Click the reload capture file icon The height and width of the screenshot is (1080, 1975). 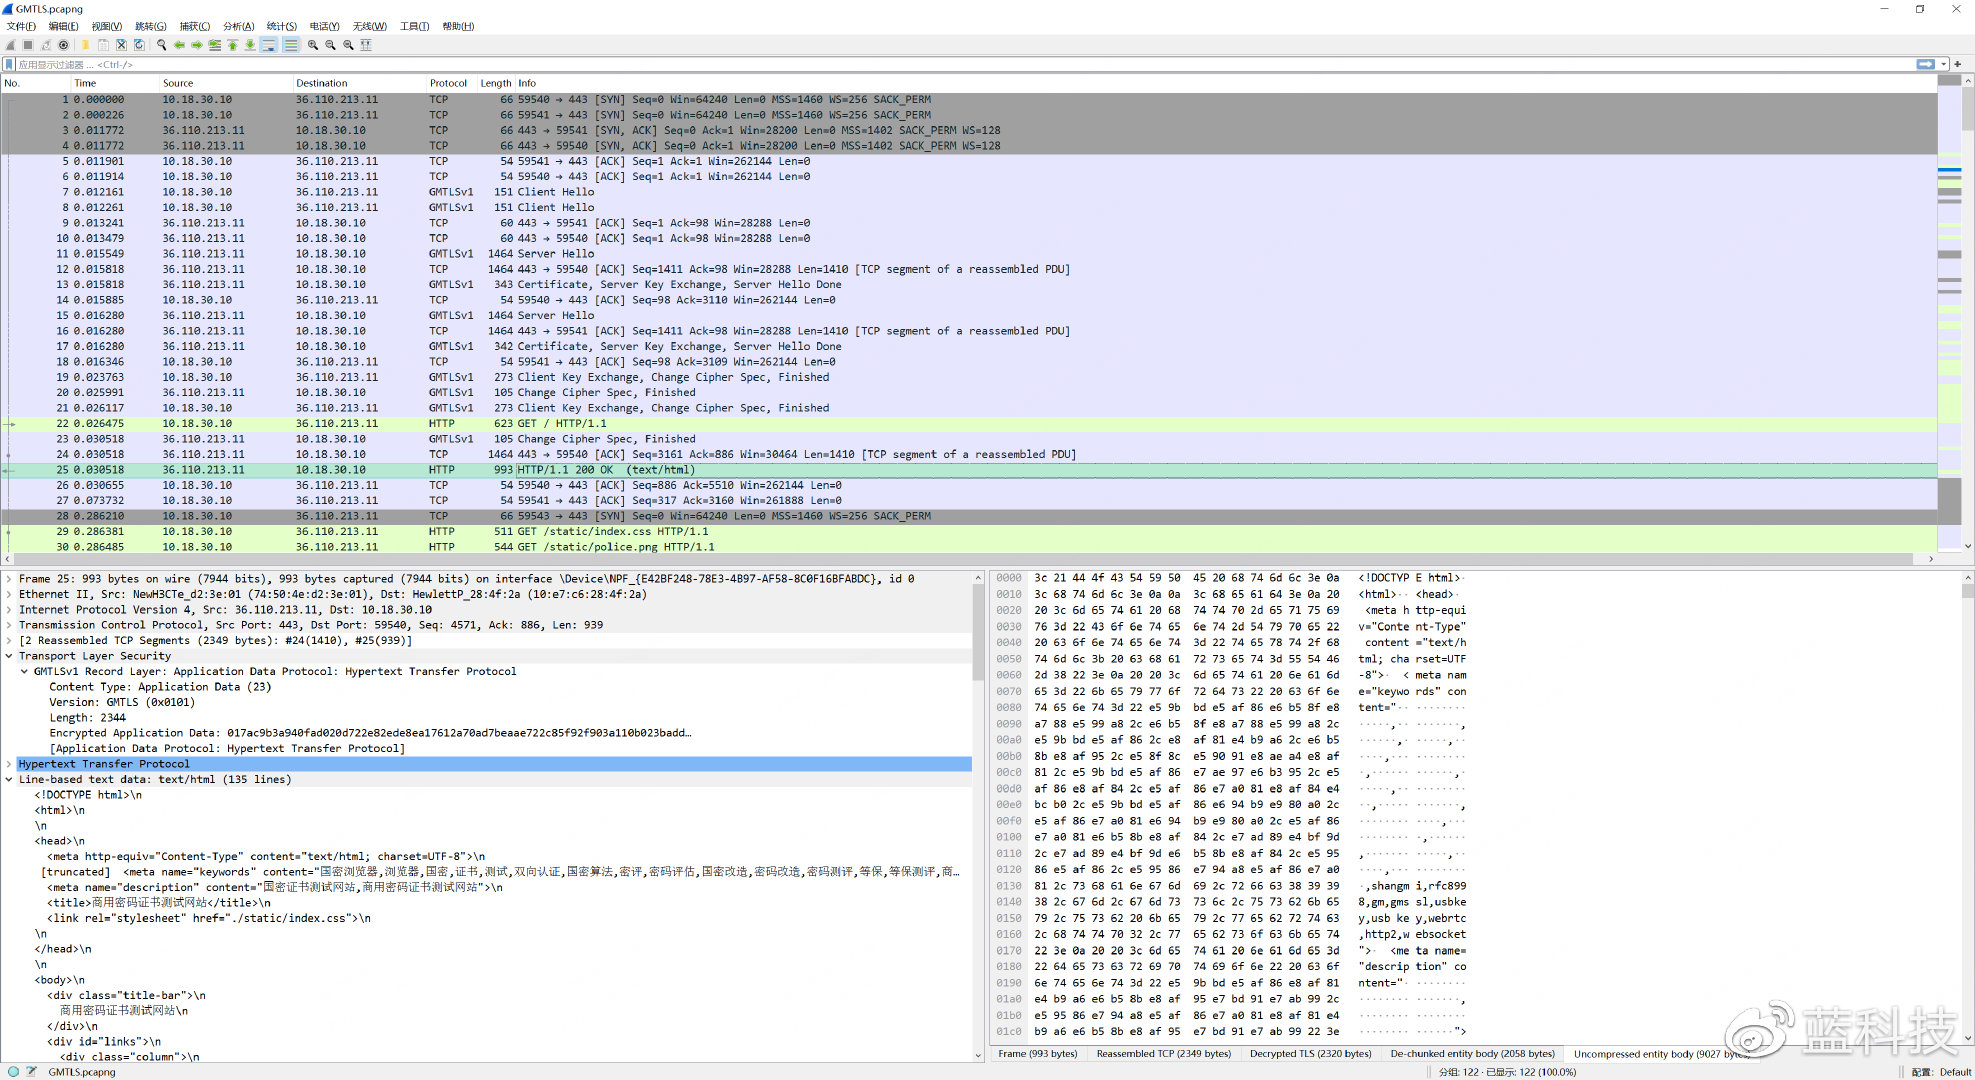coord(139,45)
